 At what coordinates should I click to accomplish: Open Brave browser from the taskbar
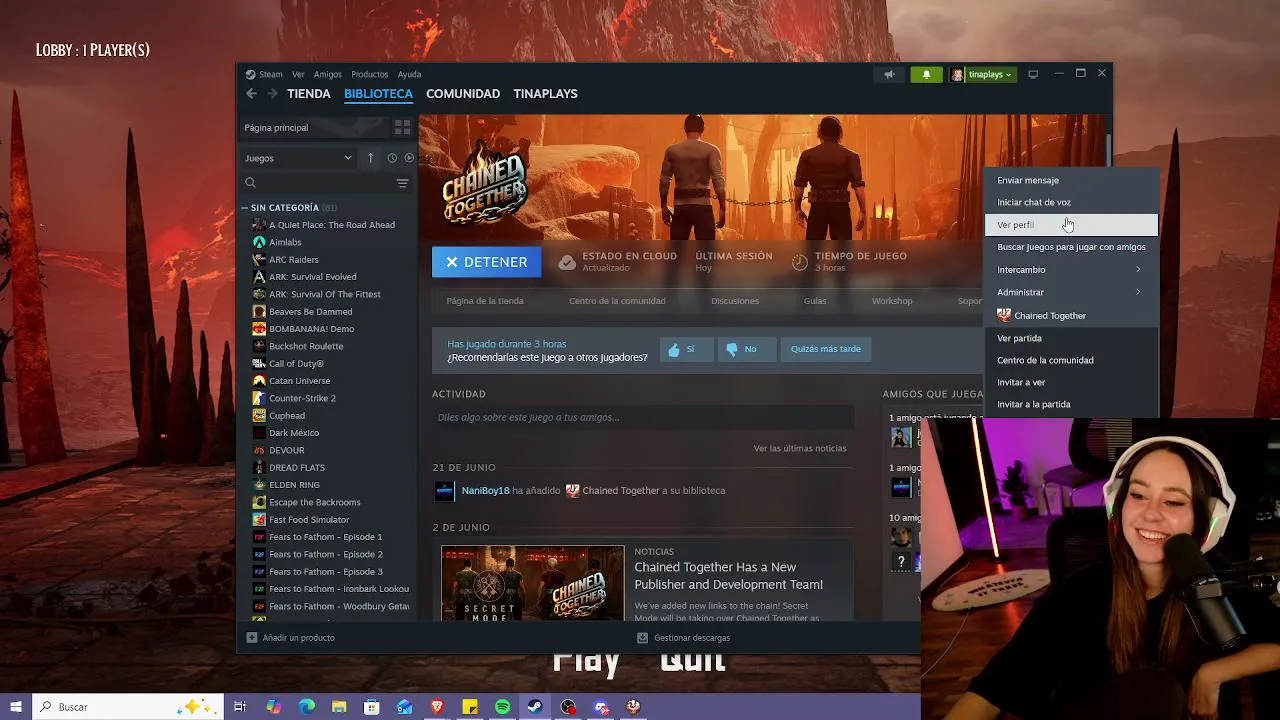click(x=437, y=707)
